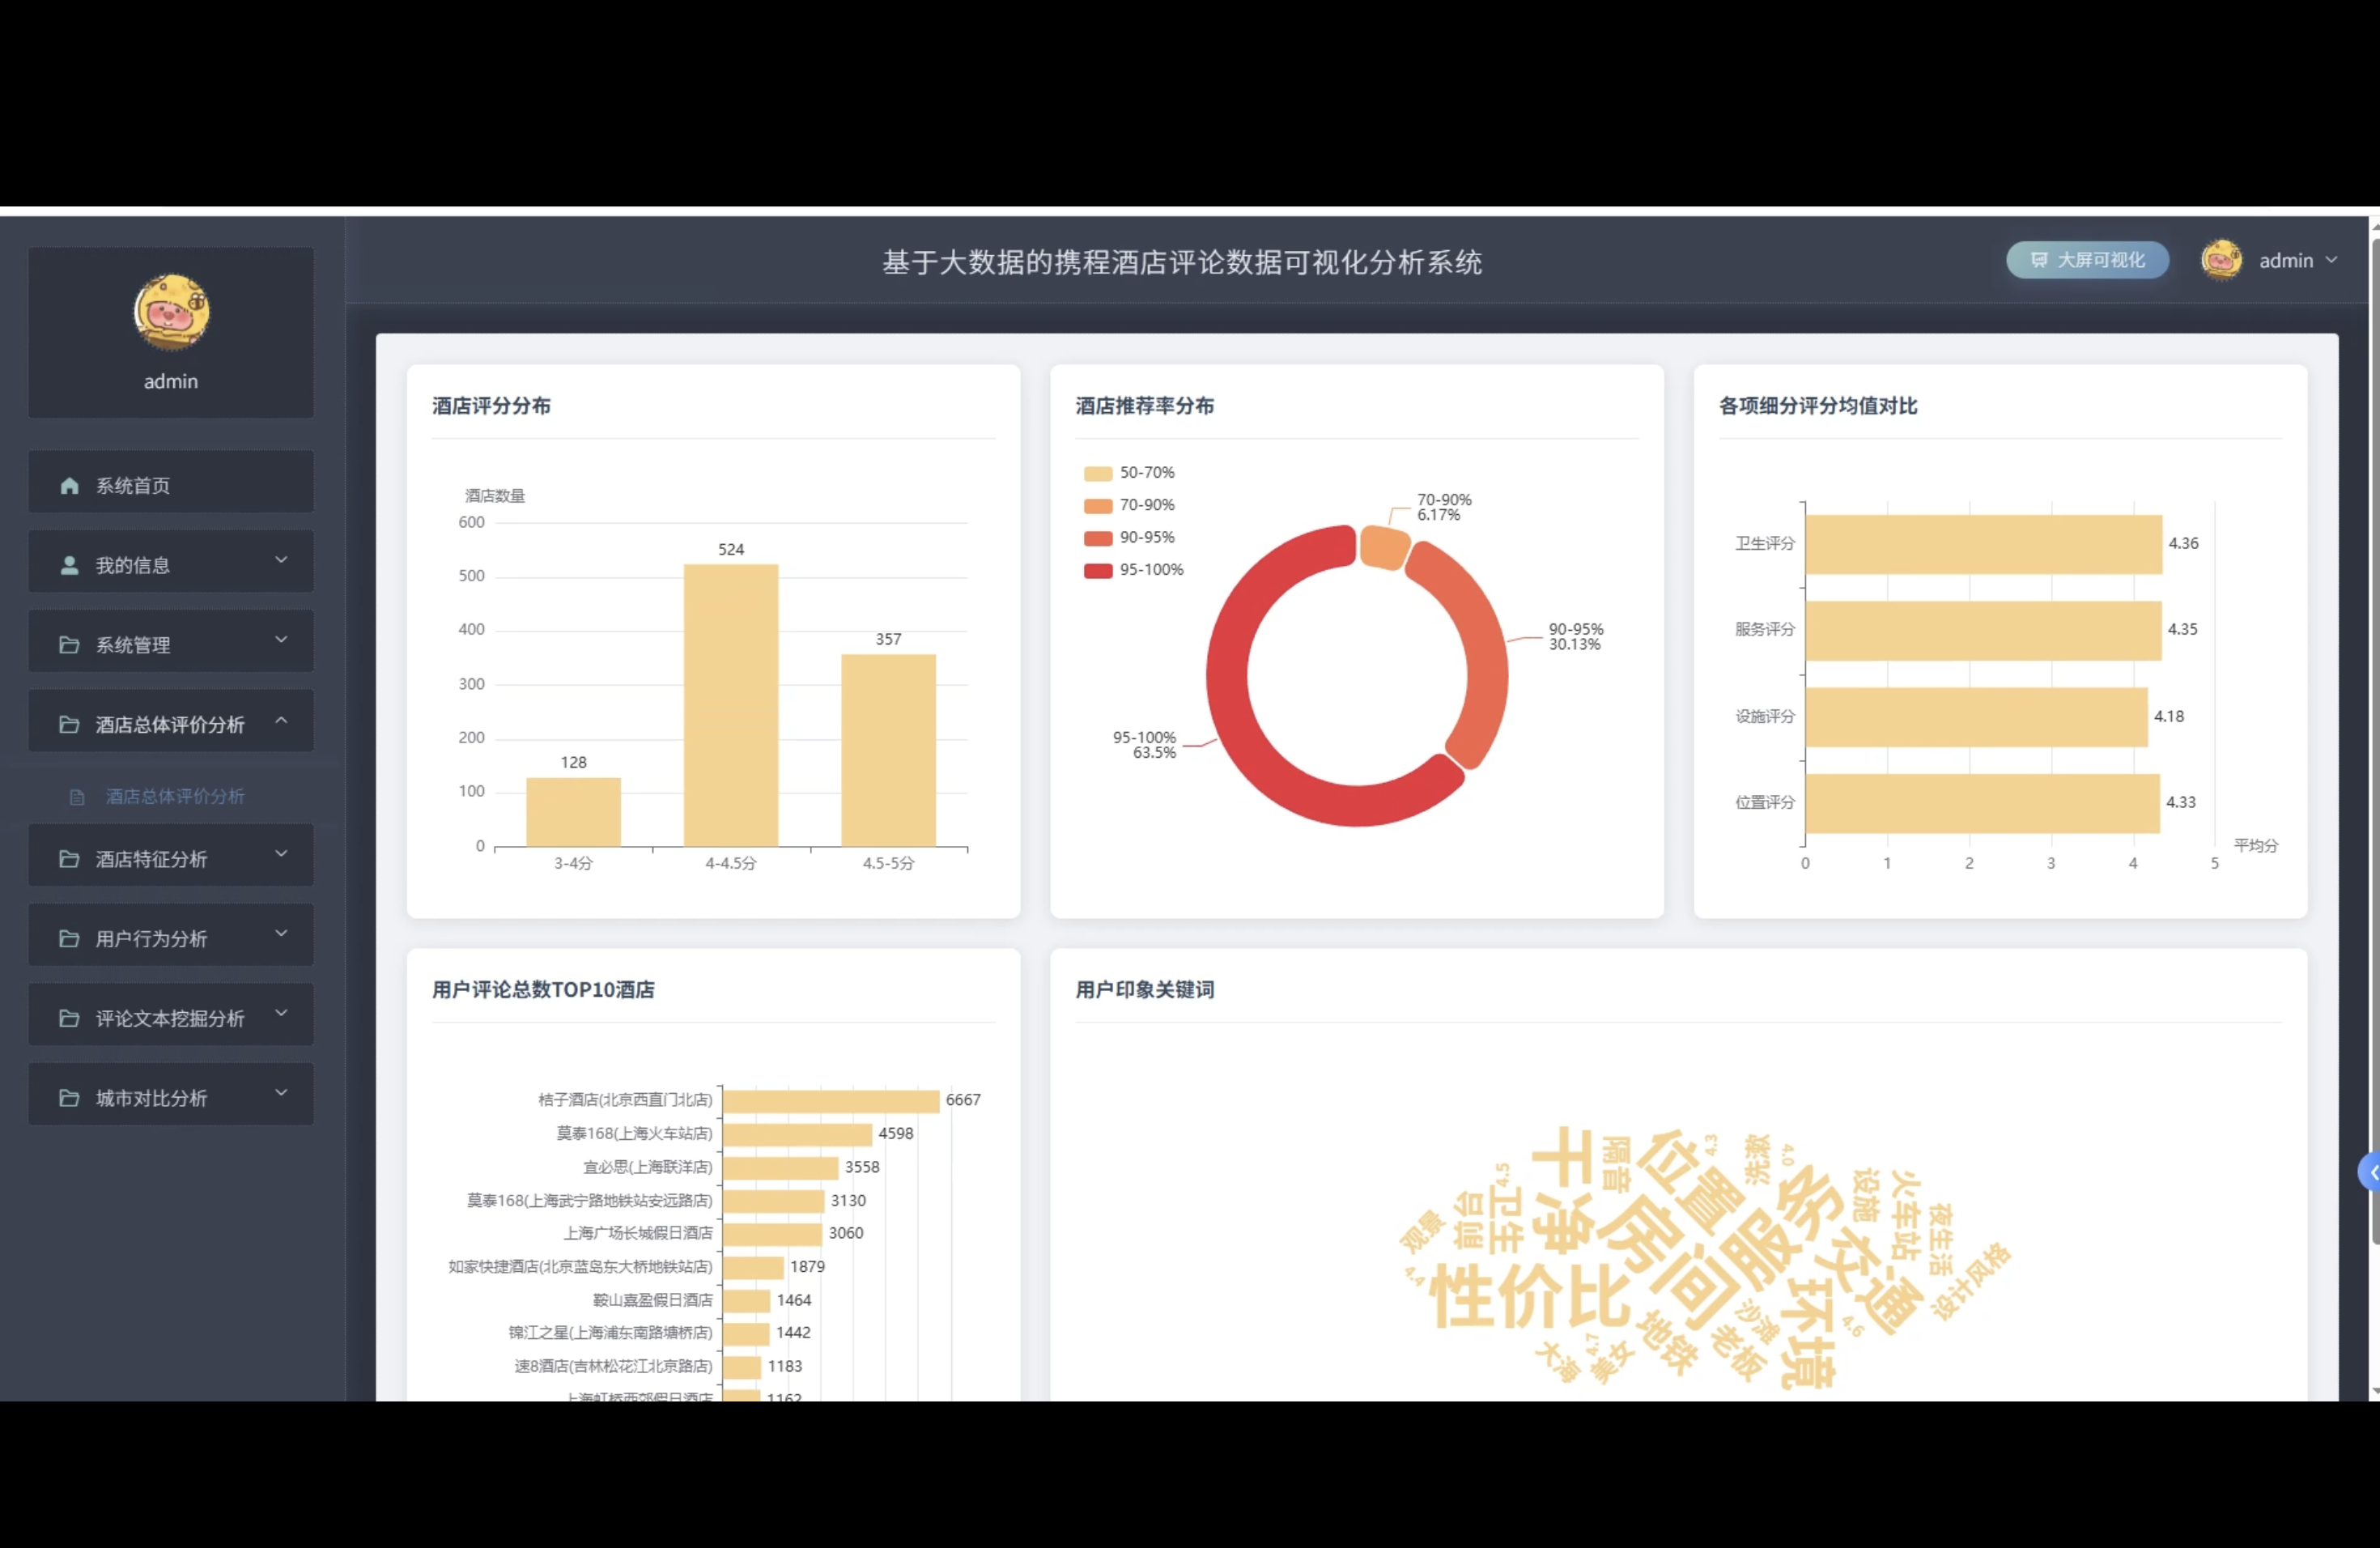This screenshot has width=2380, height=1548.
Task: Click the 70-90% donut segment
Action: tap(1384, 547)
